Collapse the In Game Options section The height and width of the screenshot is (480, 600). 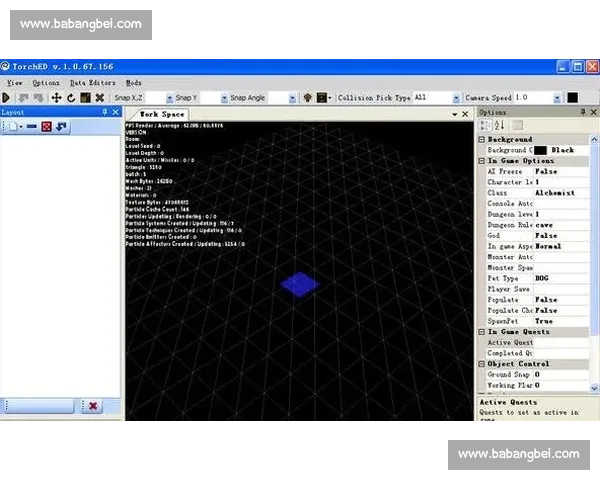(x=481, y=161)
